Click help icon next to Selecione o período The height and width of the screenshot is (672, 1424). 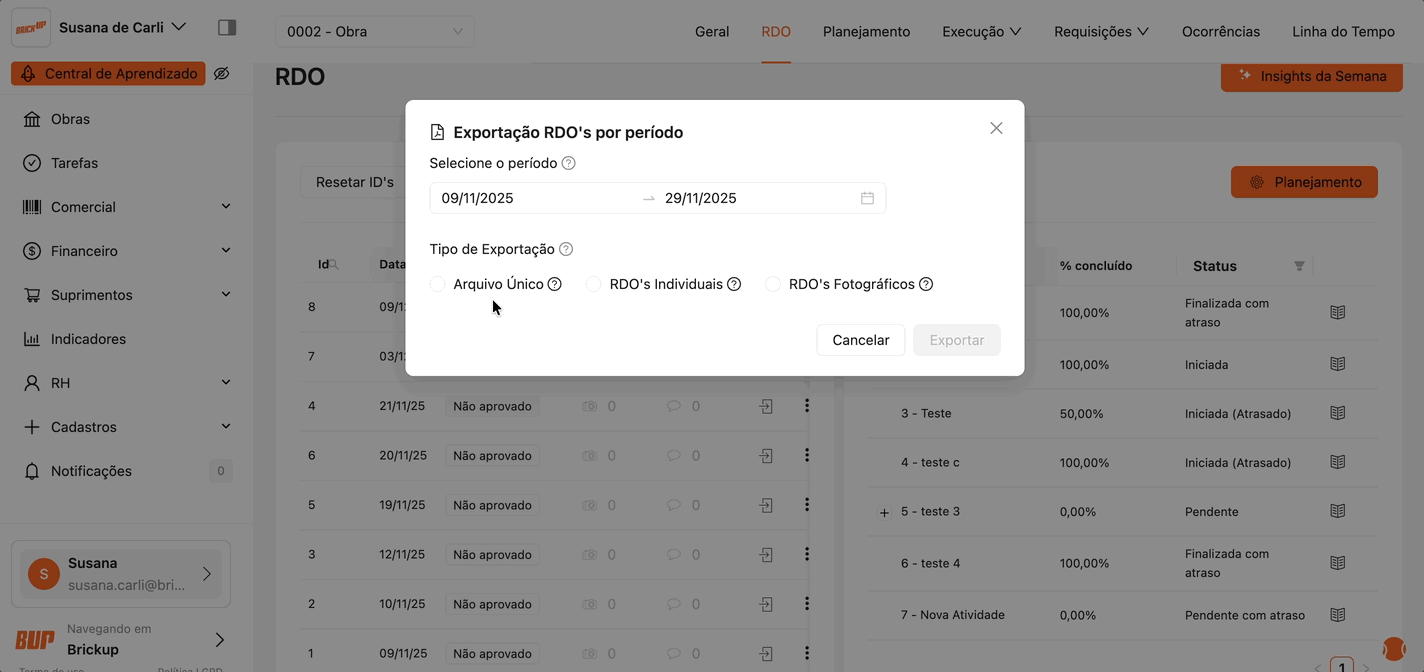click(568, 163)
